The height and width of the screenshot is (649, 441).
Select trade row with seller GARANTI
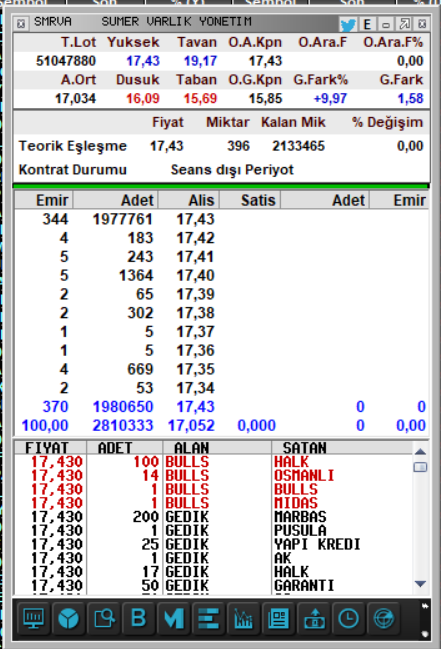(214, 585)
